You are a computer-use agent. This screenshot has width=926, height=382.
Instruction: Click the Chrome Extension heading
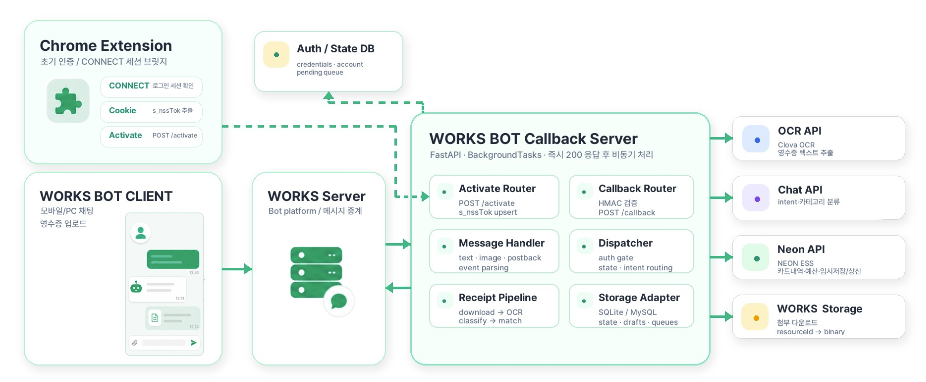point(106,46)
